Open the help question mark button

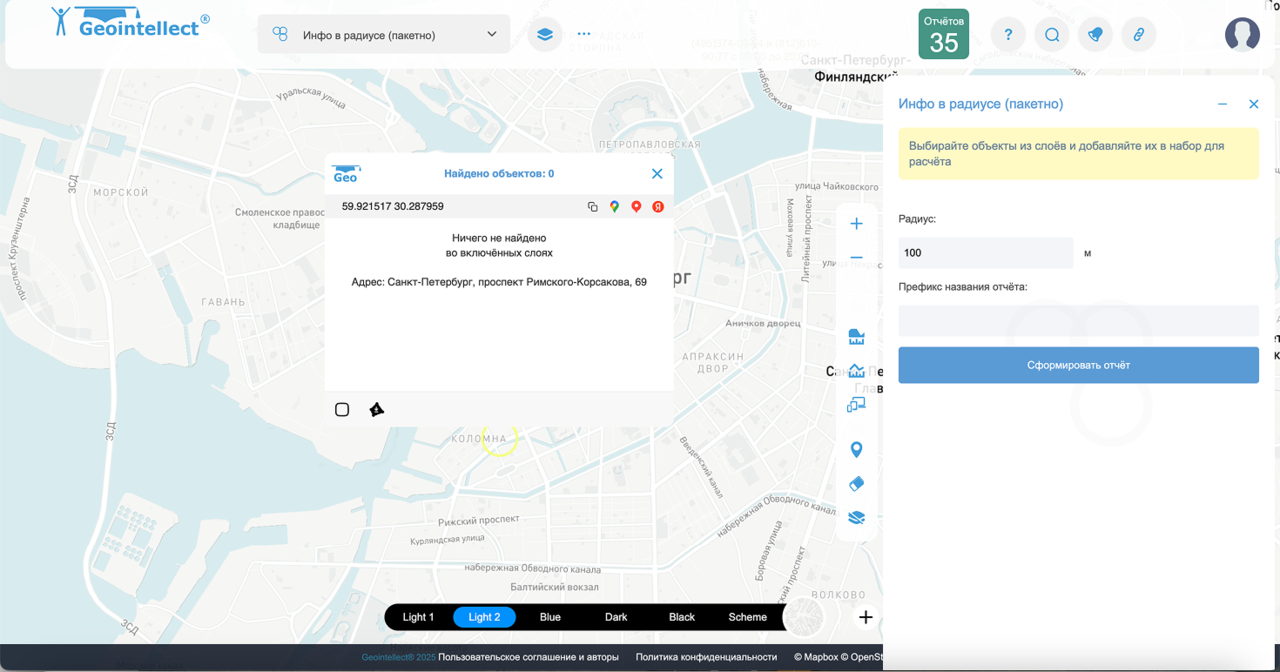pos(1008,35)
